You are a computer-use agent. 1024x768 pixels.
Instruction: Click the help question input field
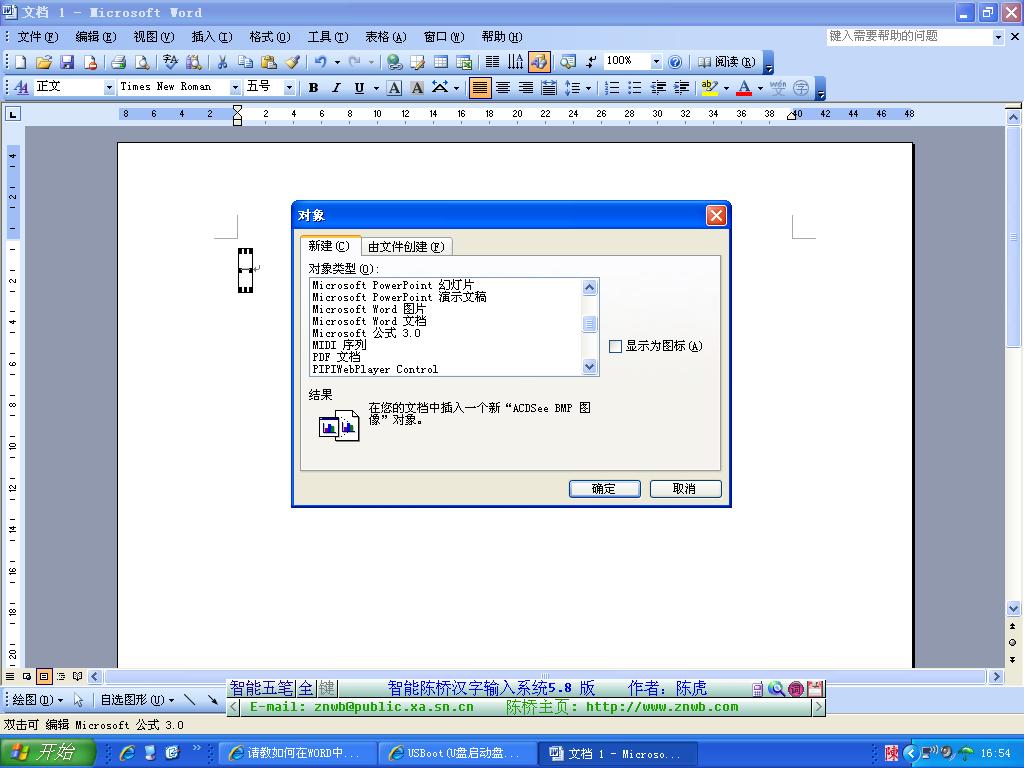pos(910,37)
